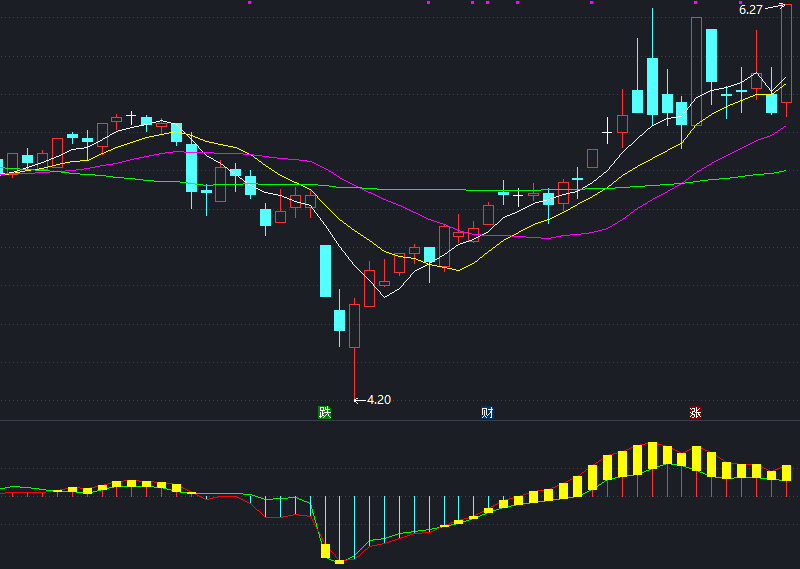Select the 4.20 low price label
The image size is (800, 569).
tap(379, 400)
